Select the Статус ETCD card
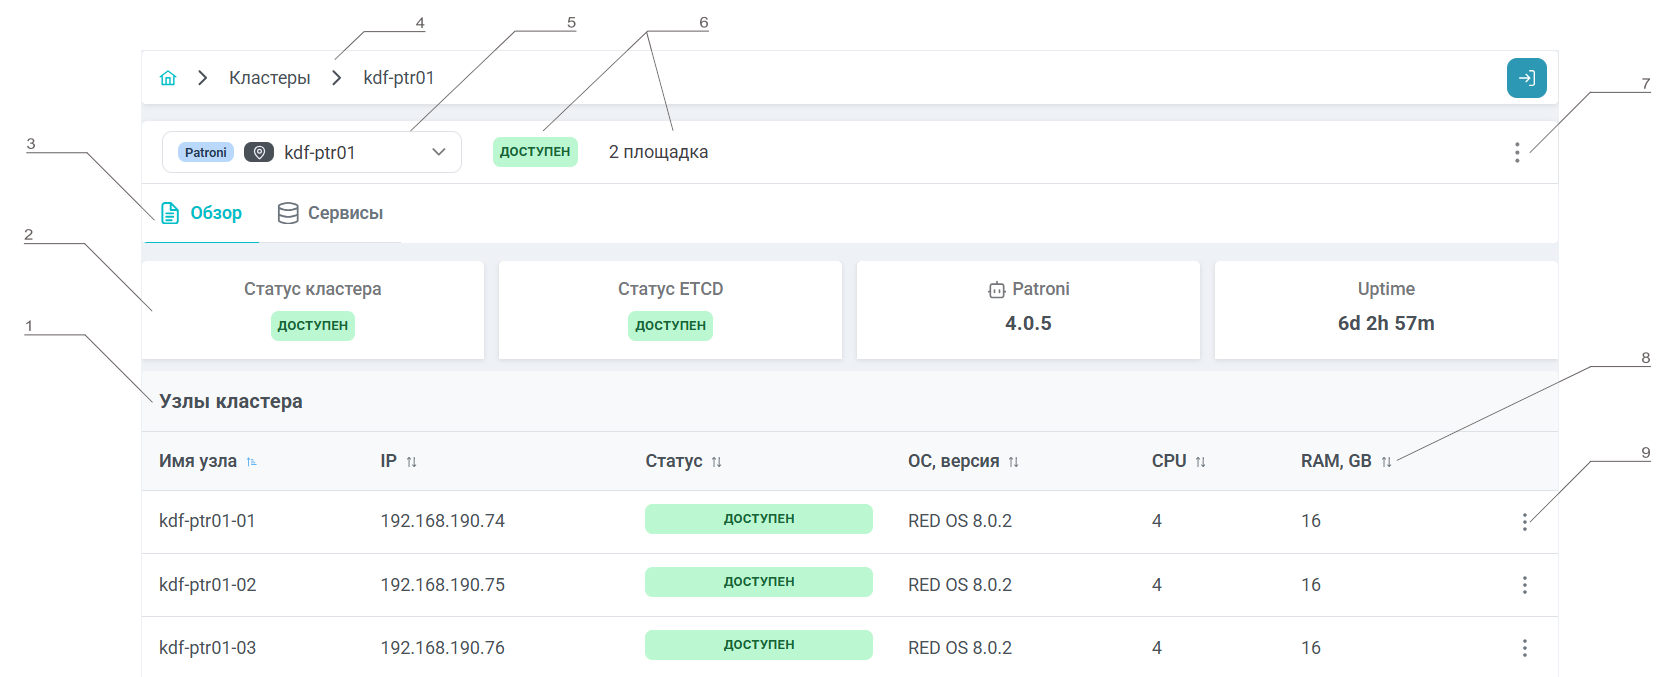 coord(670,310)
